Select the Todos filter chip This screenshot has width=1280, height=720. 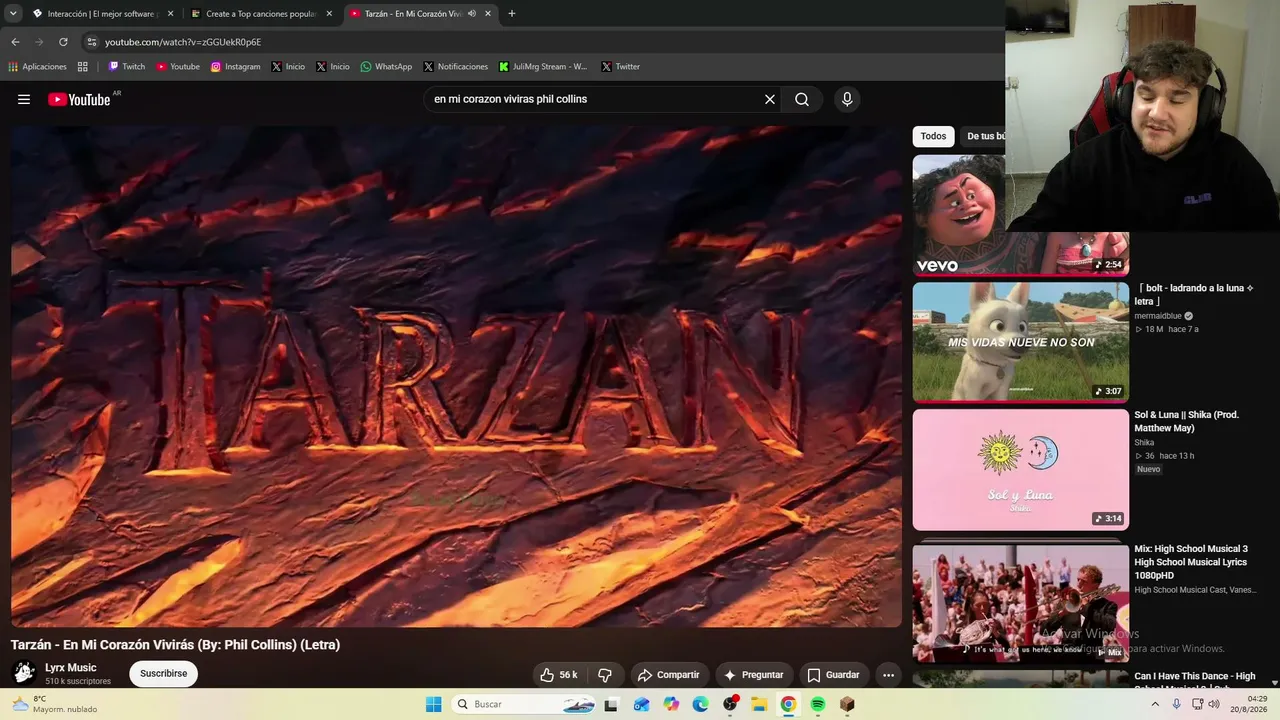pos(933,136)
